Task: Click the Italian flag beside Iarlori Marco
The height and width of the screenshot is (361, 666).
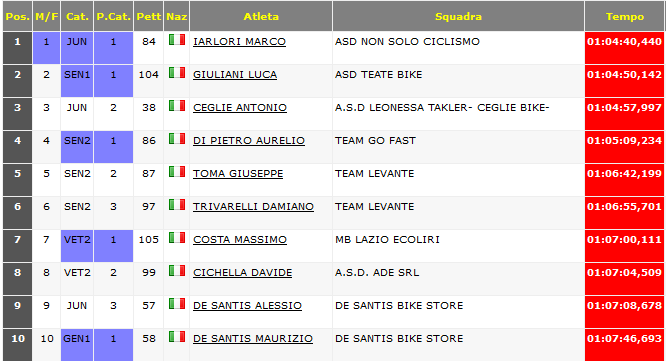Action: (x=177, y=40)
